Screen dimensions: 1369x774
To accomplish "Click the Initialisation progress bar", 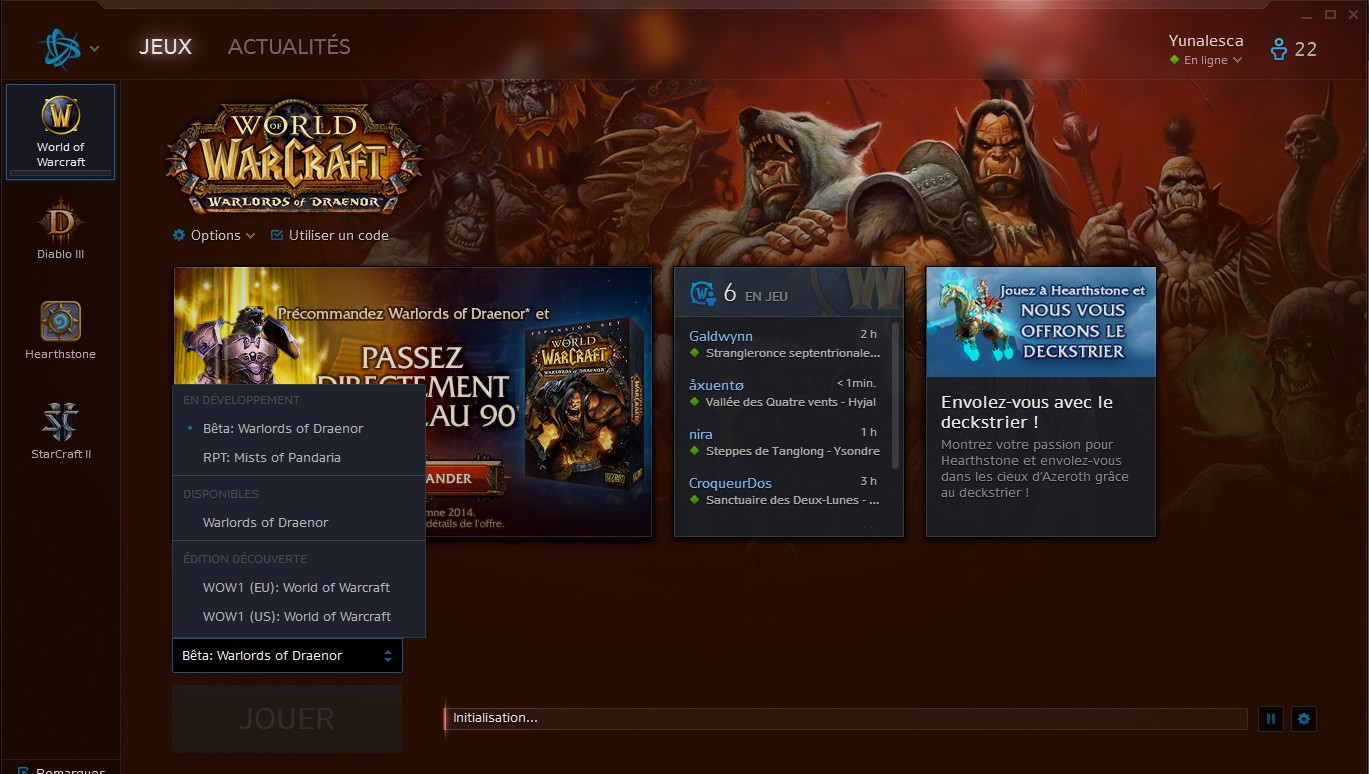I will (845, 718).
